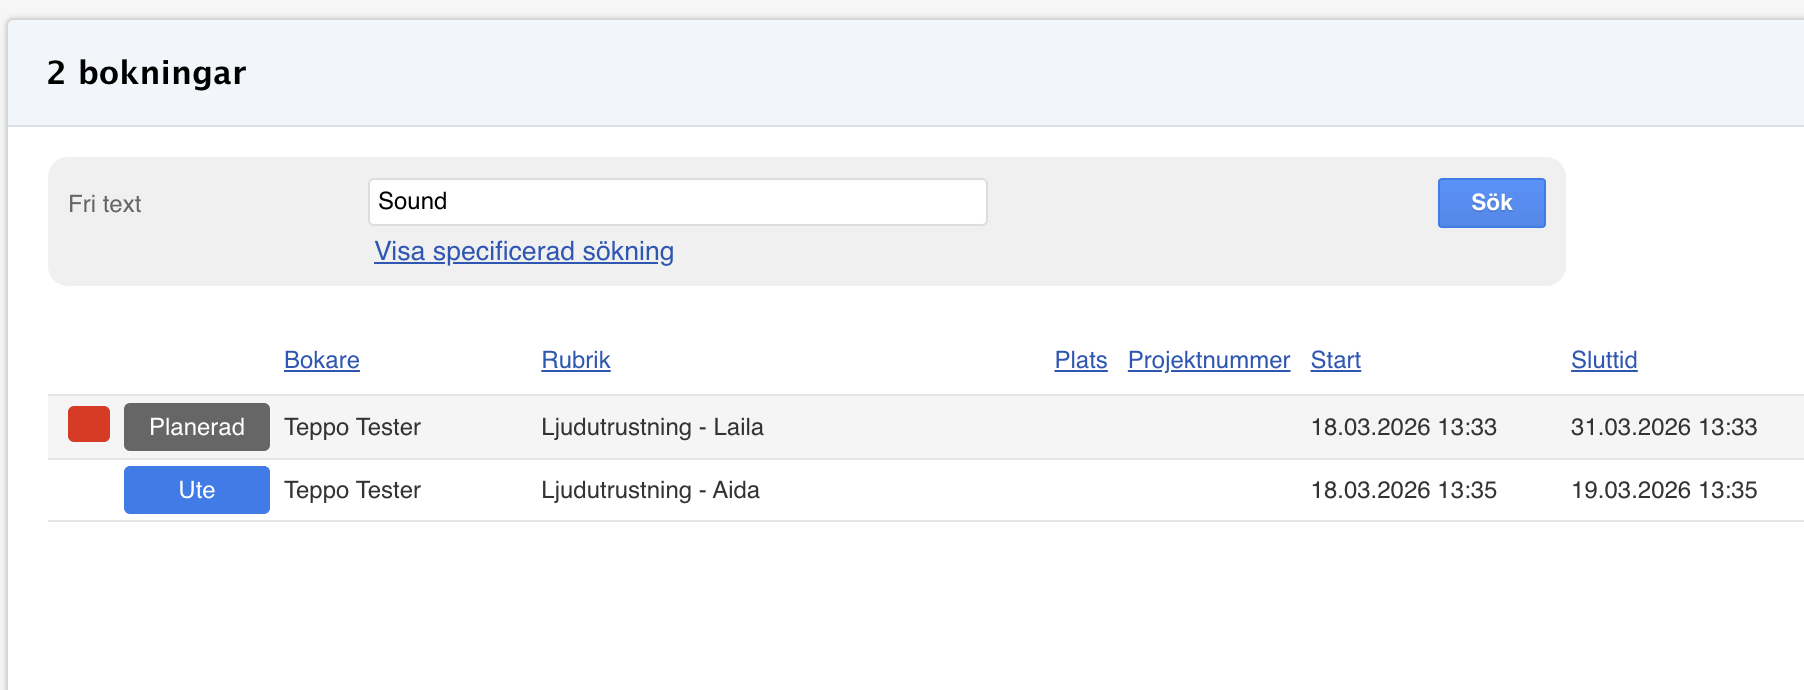Click the blue Ute status badge
Viewport: 1804px width, 690px height.
pyautogui.click(x=197, y=490)
